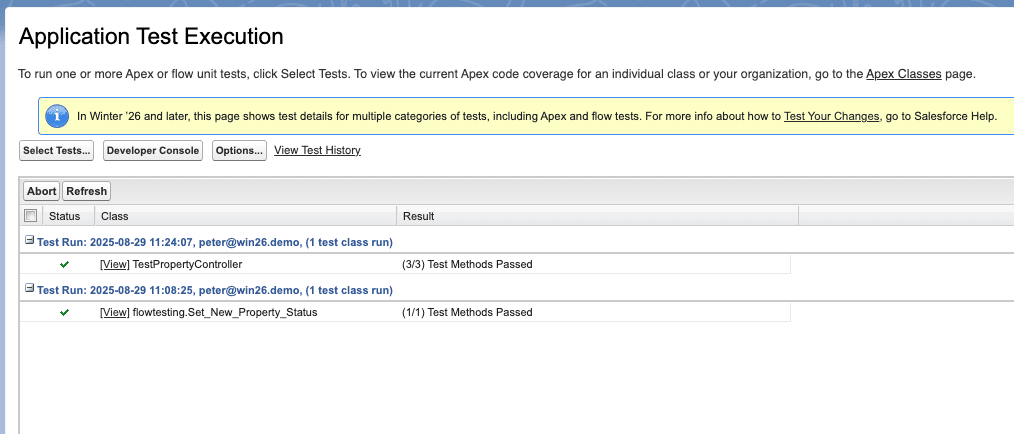Viewport: 1014px width, 434px height.
Task: Open the Test Your Changes help link
Action: click(x=831, y=116)
